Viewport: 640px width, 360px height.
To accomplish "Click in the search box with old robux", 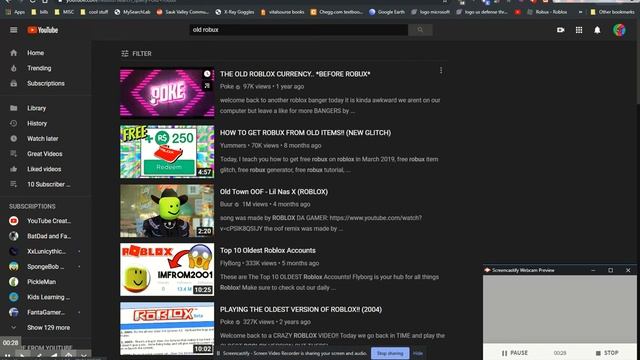I will 298,30.
